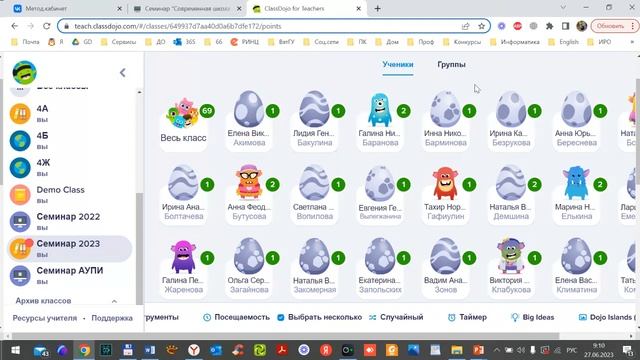The width and height of the screenshot is (640, 360).
Task: Click Ирина Безрукова's egg avatar
Action: pyautogui.click(x=511, y=109)
